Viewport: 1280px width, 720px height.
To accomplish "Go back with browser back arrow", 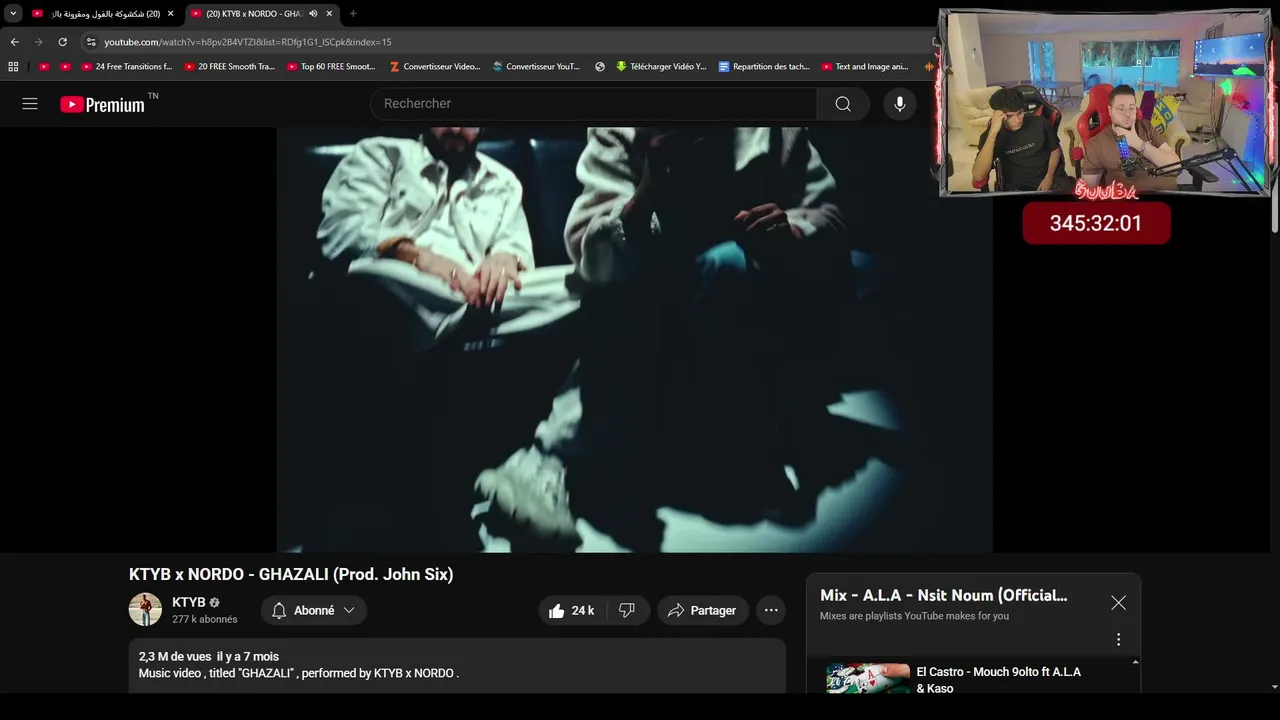I will click(x=14, y=42).
